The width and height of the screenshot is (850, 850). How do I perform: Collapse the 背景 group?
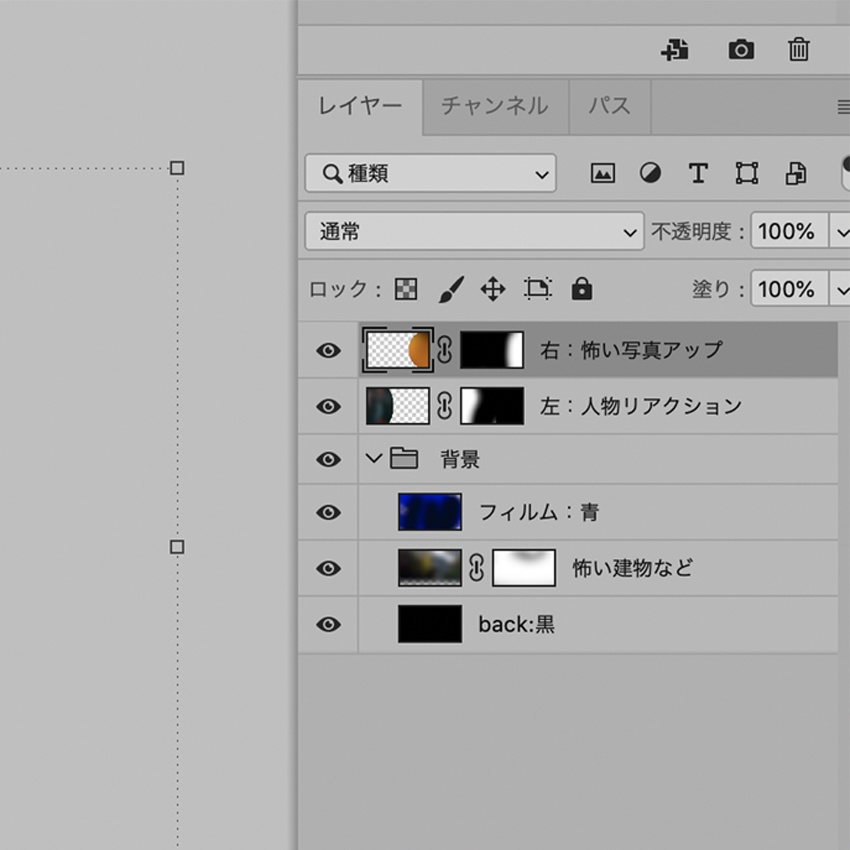374,459
